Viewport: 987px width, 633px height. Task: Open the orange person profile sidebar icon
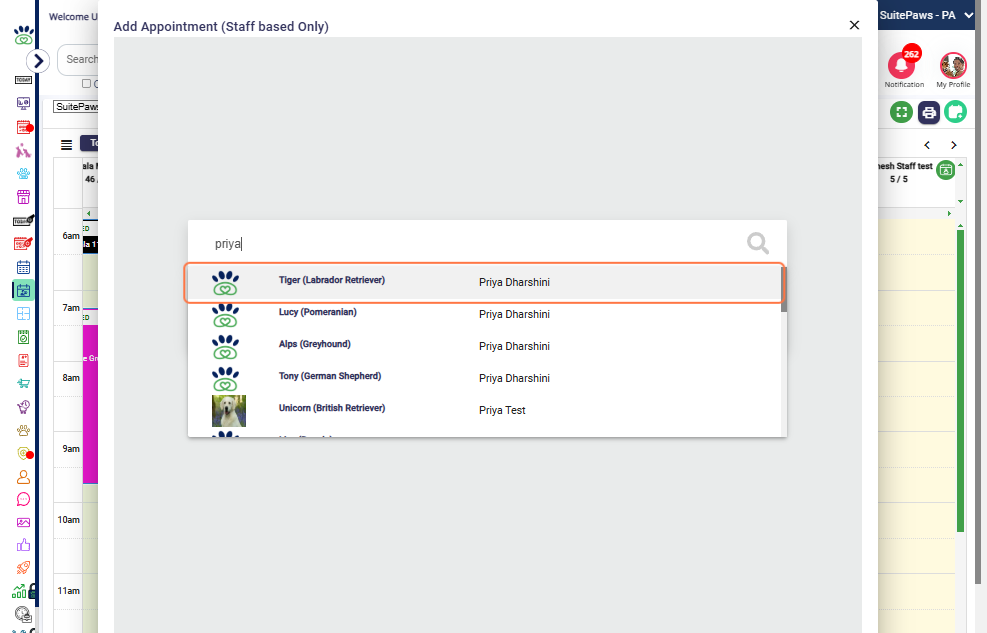(23, 476)
